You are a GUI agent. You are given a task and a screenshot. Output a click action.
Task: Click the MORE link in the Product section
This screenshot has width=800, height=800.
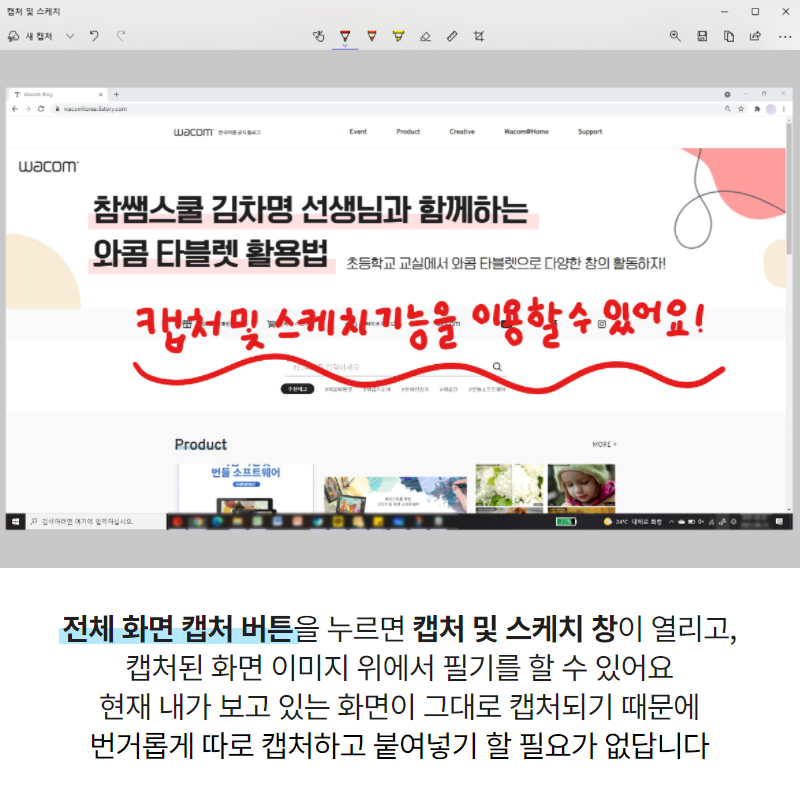point(604,444)
